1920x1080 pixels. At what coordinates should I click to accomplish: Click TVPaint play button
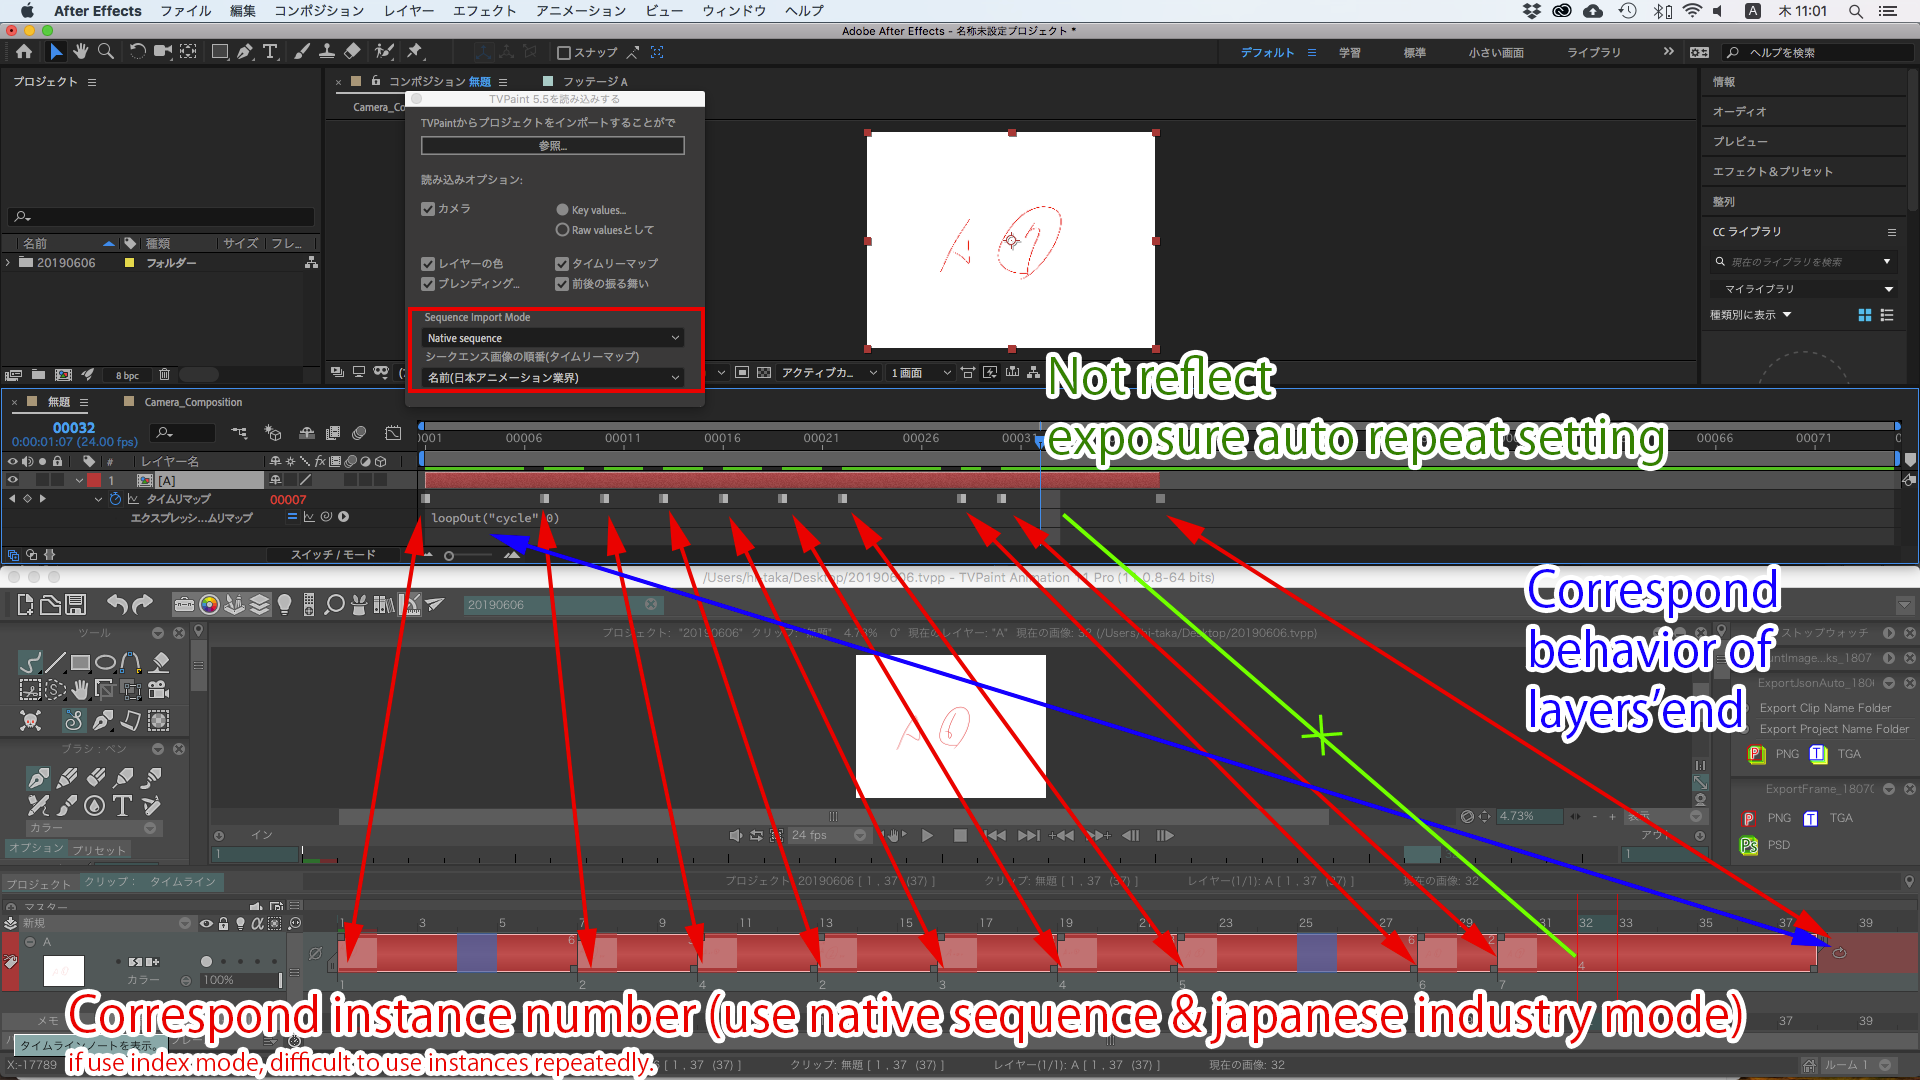(x=927, y=835)
